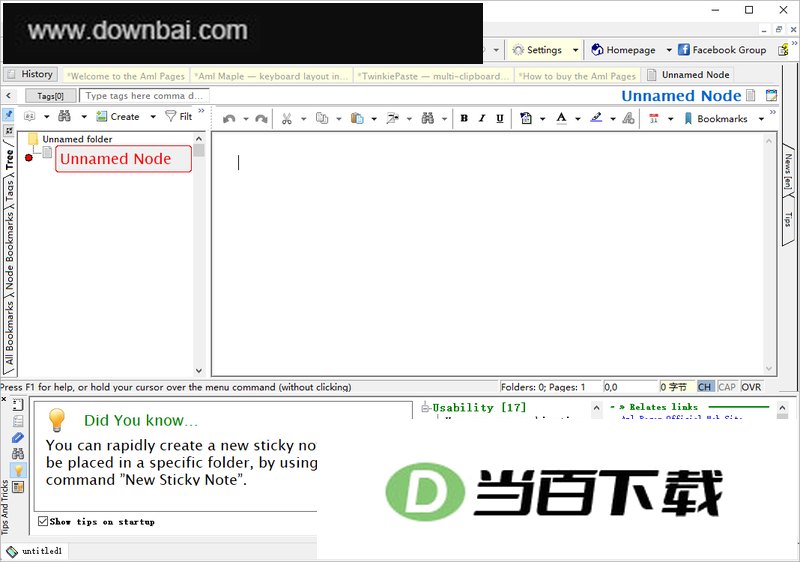Click the calendar icon beside Unnamed Node title
Screen dimensions: 800x562
pos(771,95)
